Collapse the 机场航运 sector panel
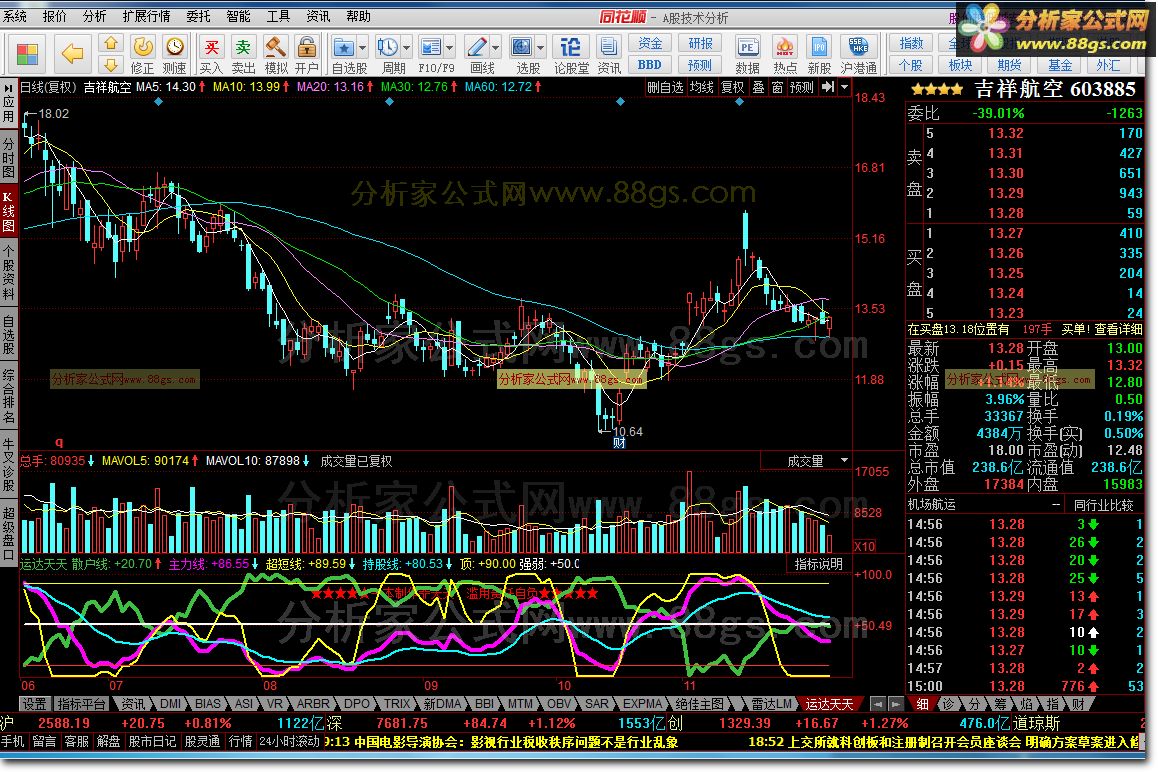Screen dimensions: 1158x772 1056,505
